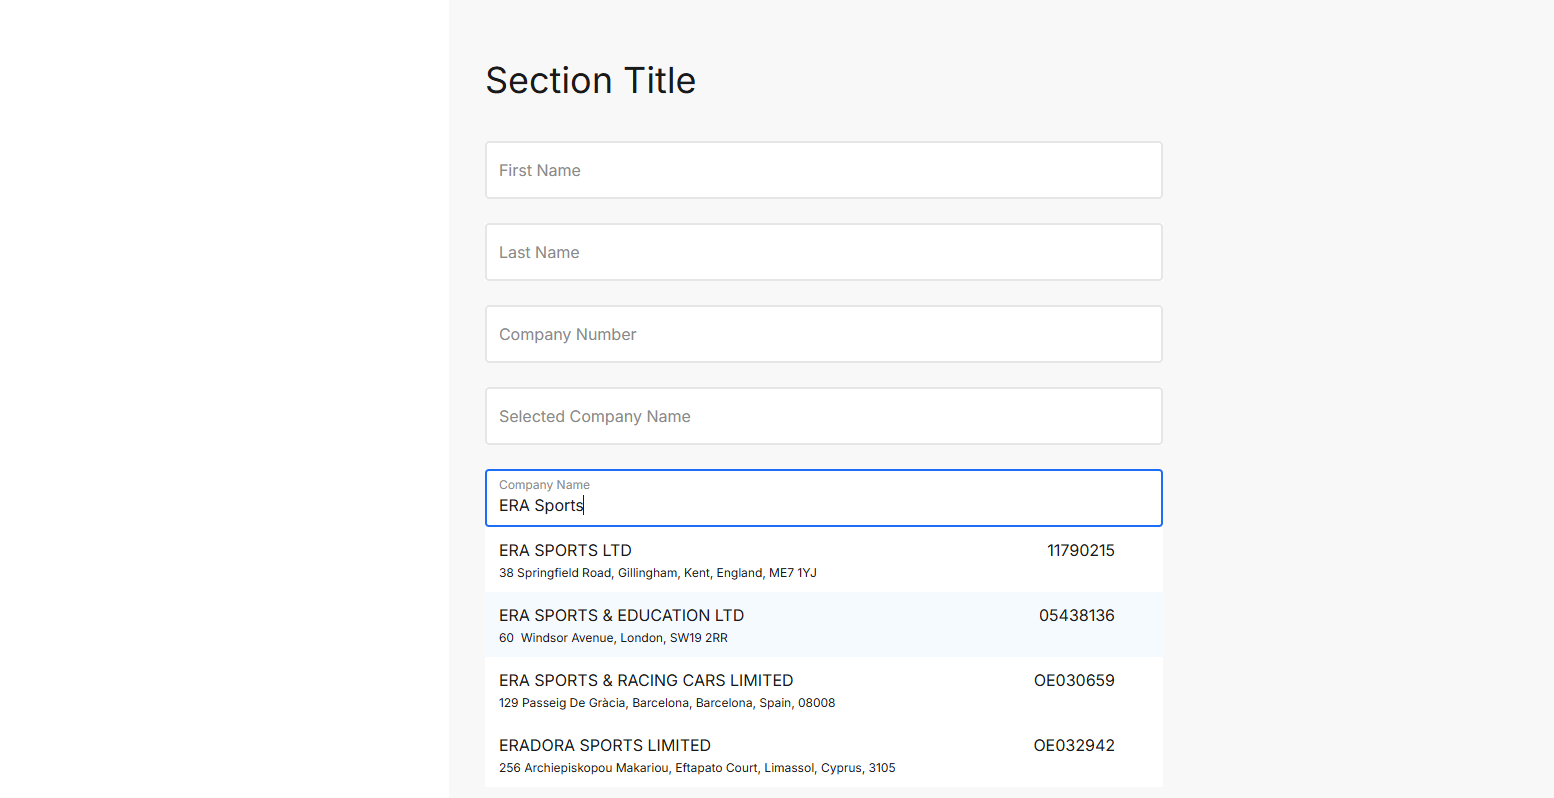Select the result numbered OE032942
The image size is (1554, 798).
pos(1074,745)
